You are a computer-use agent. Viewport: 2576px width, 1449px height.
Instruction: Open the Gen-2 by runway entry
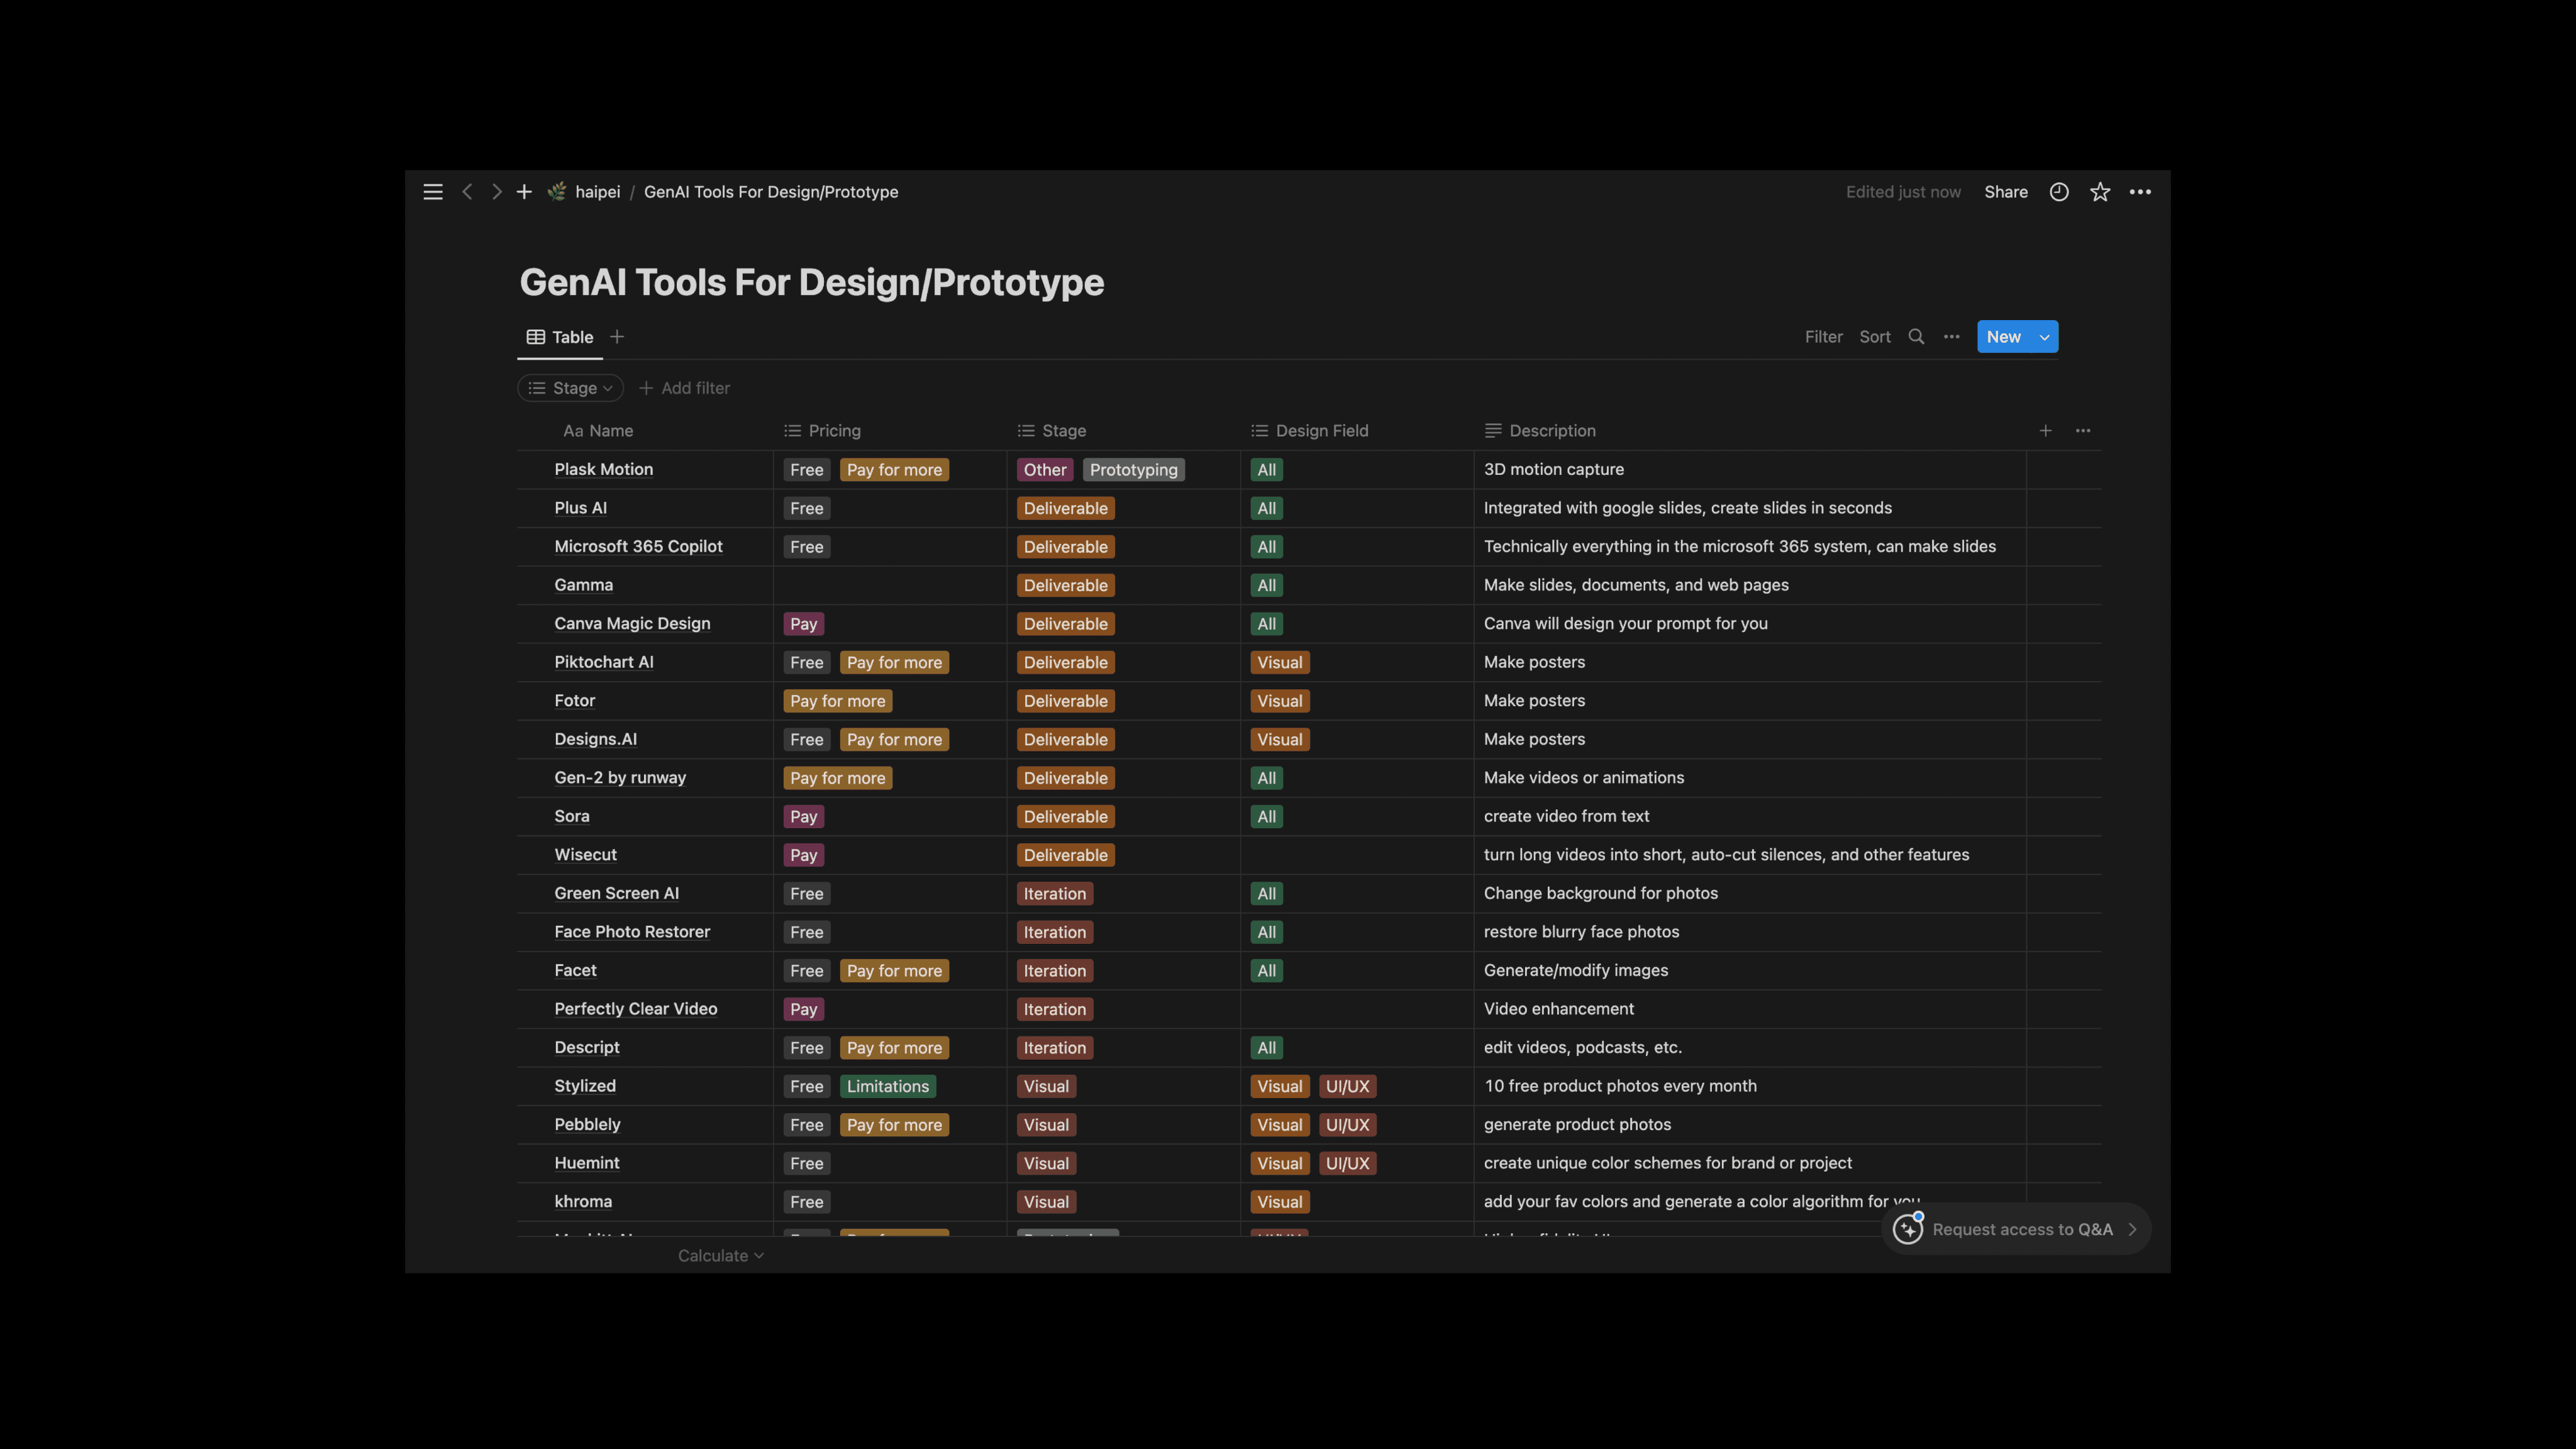coord(620,777)
